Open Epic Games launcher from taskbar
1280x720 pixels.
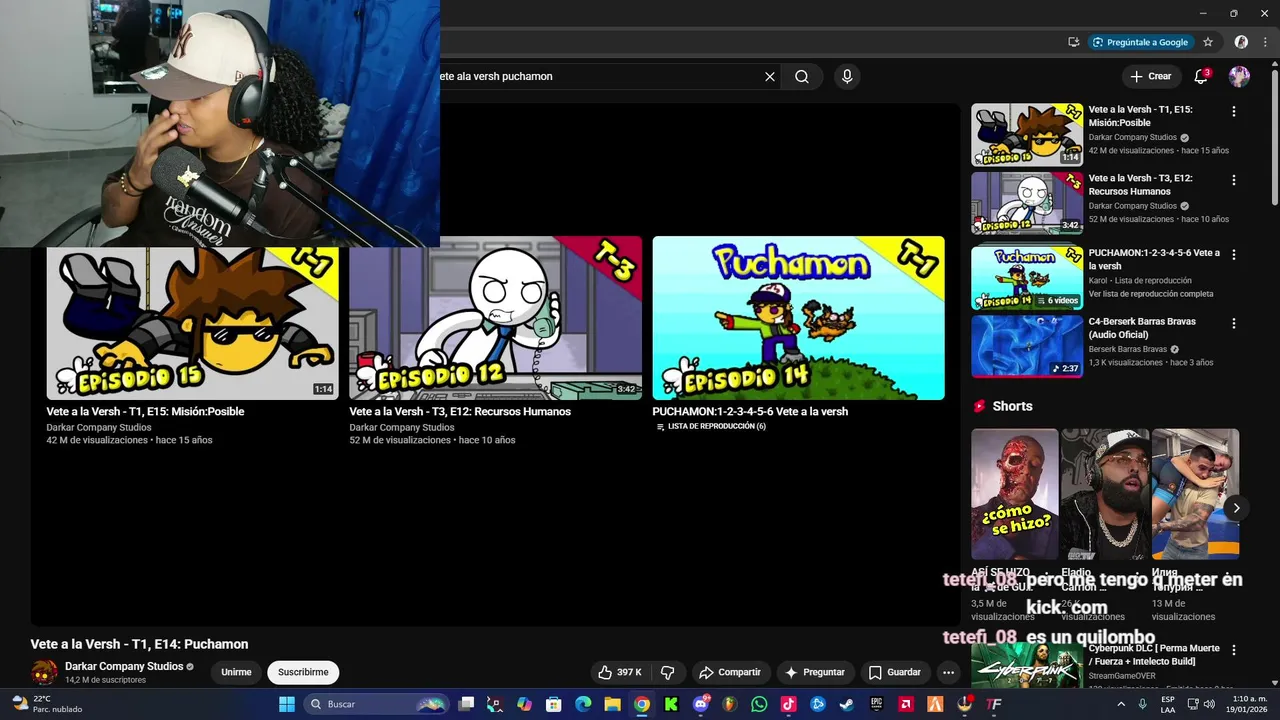point(876,704)
